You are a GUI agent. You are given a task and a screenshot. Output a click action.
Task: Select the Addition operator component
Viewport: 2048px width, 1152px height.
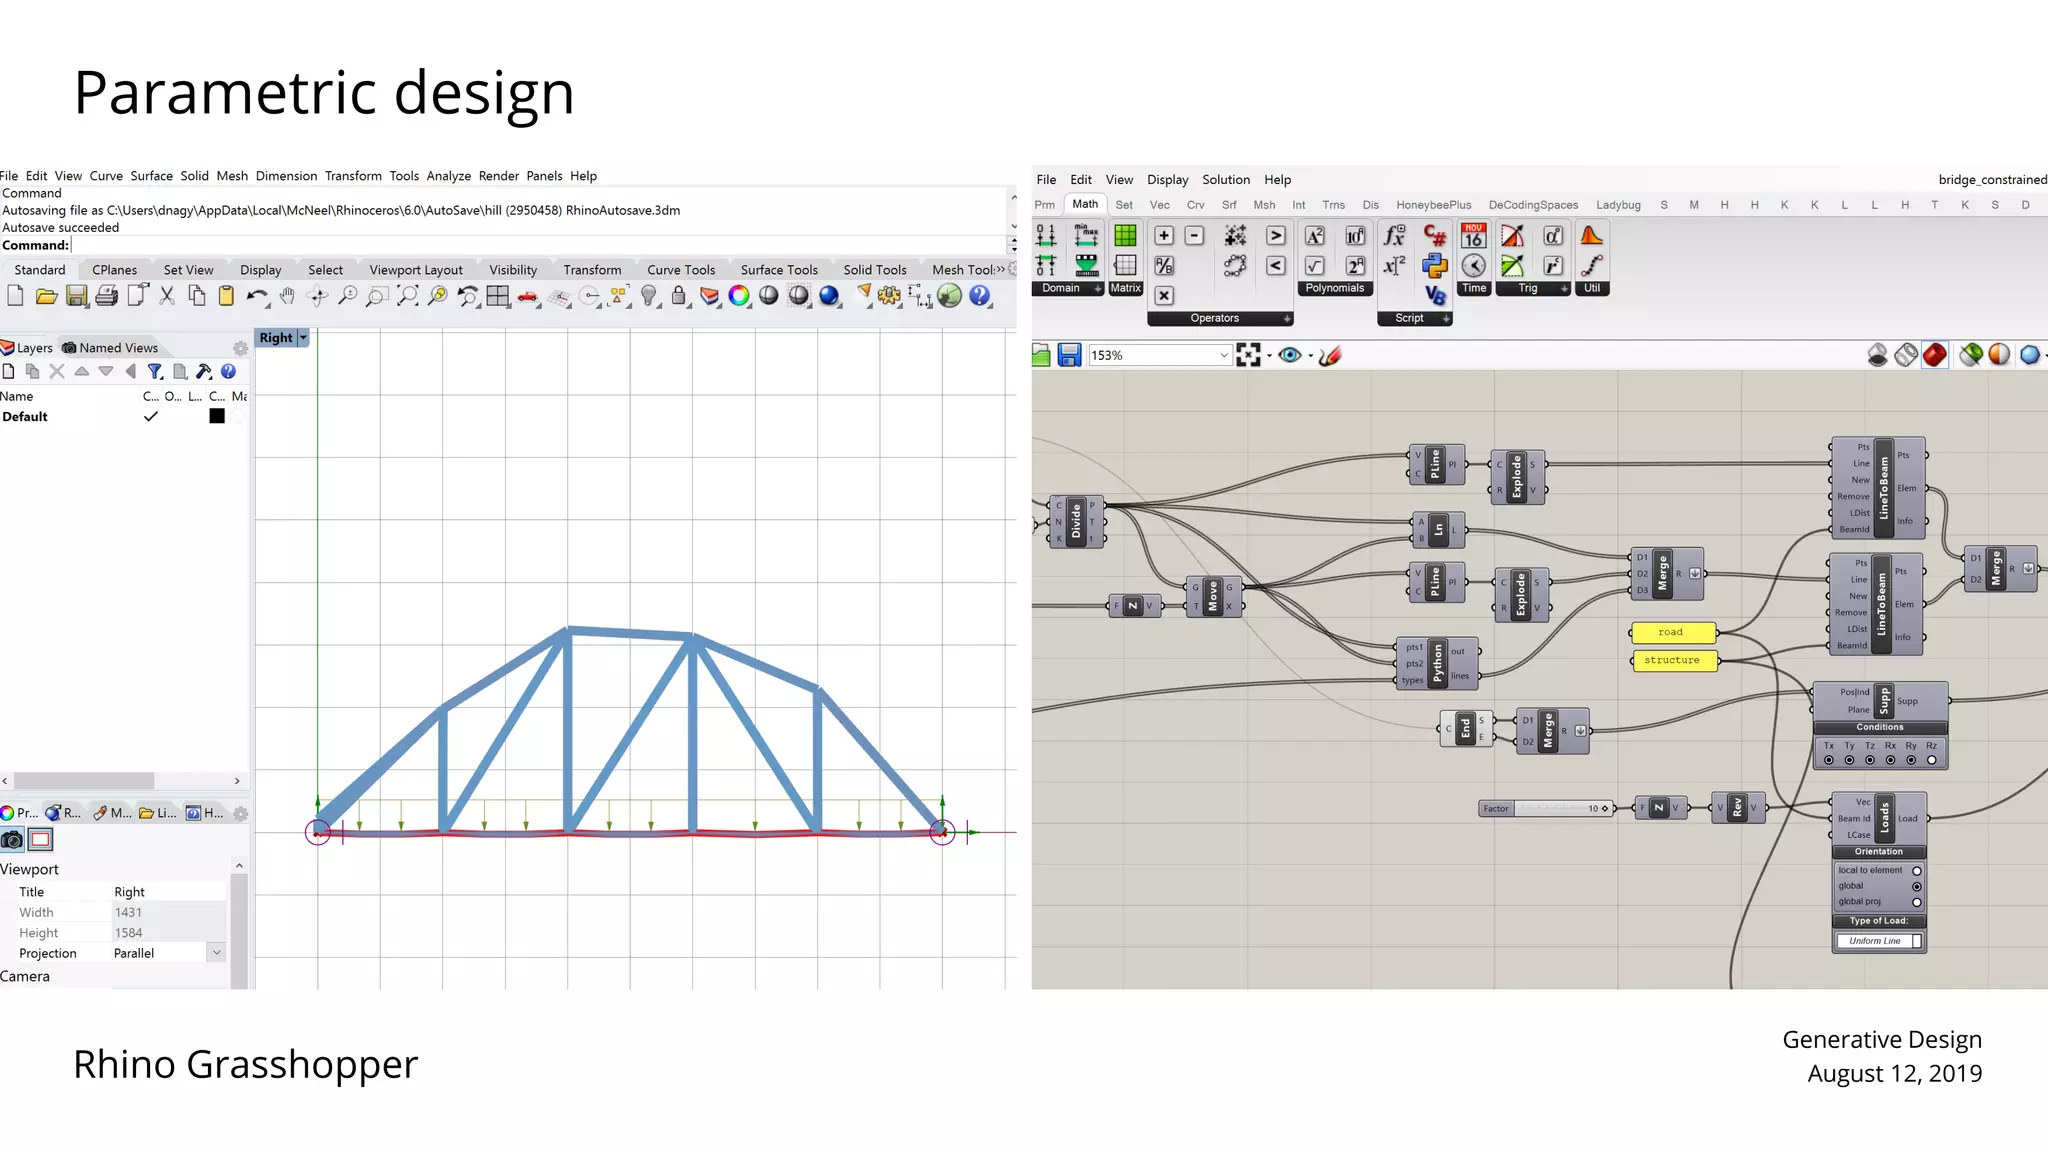(1164, 236)
